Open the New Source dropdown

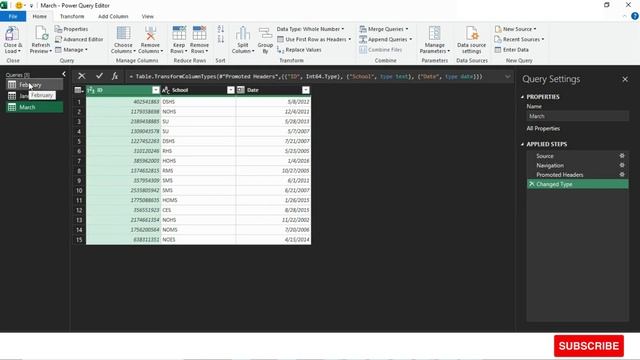coord(516,29)
